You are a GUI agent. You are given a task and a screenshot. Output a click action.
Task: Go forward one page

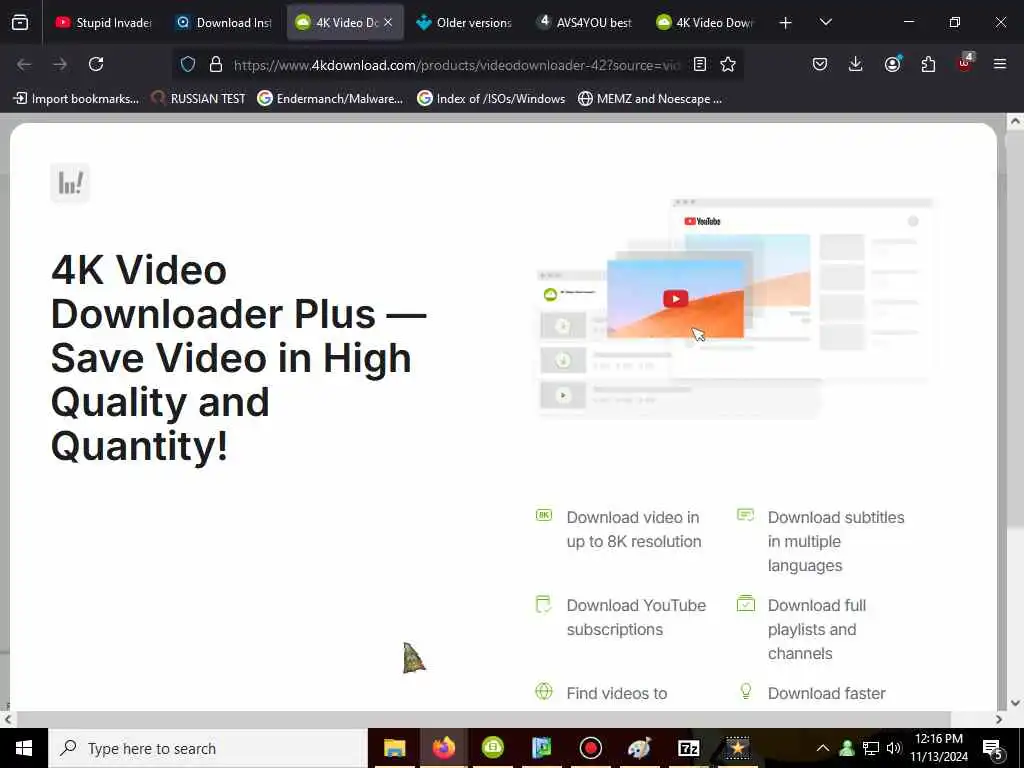(60, 64)
